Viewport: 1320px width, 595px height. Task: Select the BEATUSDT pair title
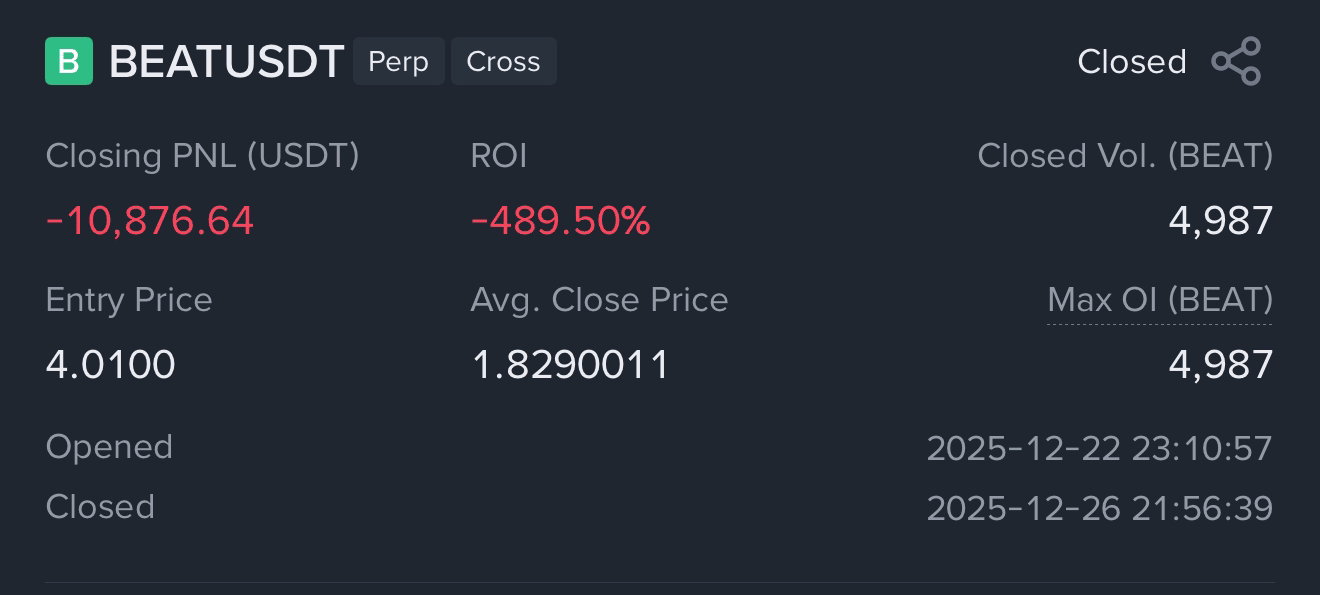point(226,62)
